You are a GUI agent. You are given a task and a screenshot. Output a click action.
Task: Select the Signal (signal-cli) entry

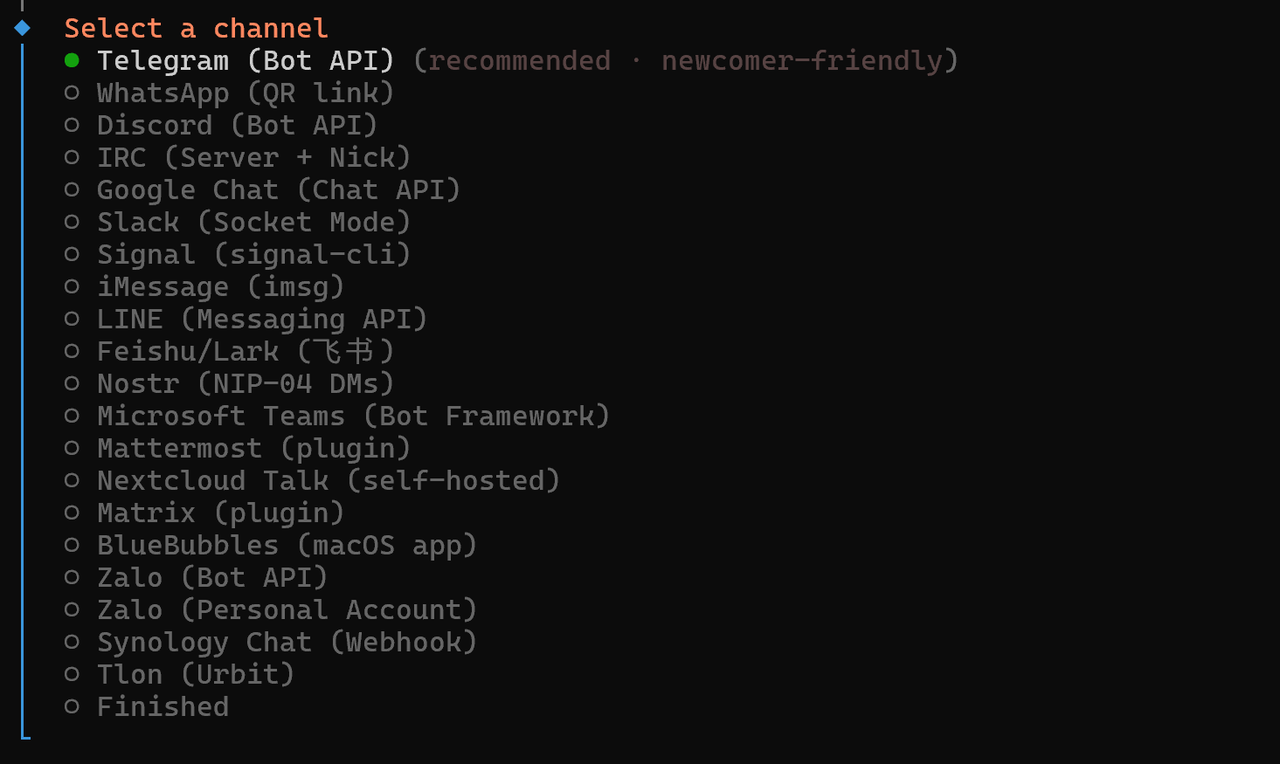point(72,255)
